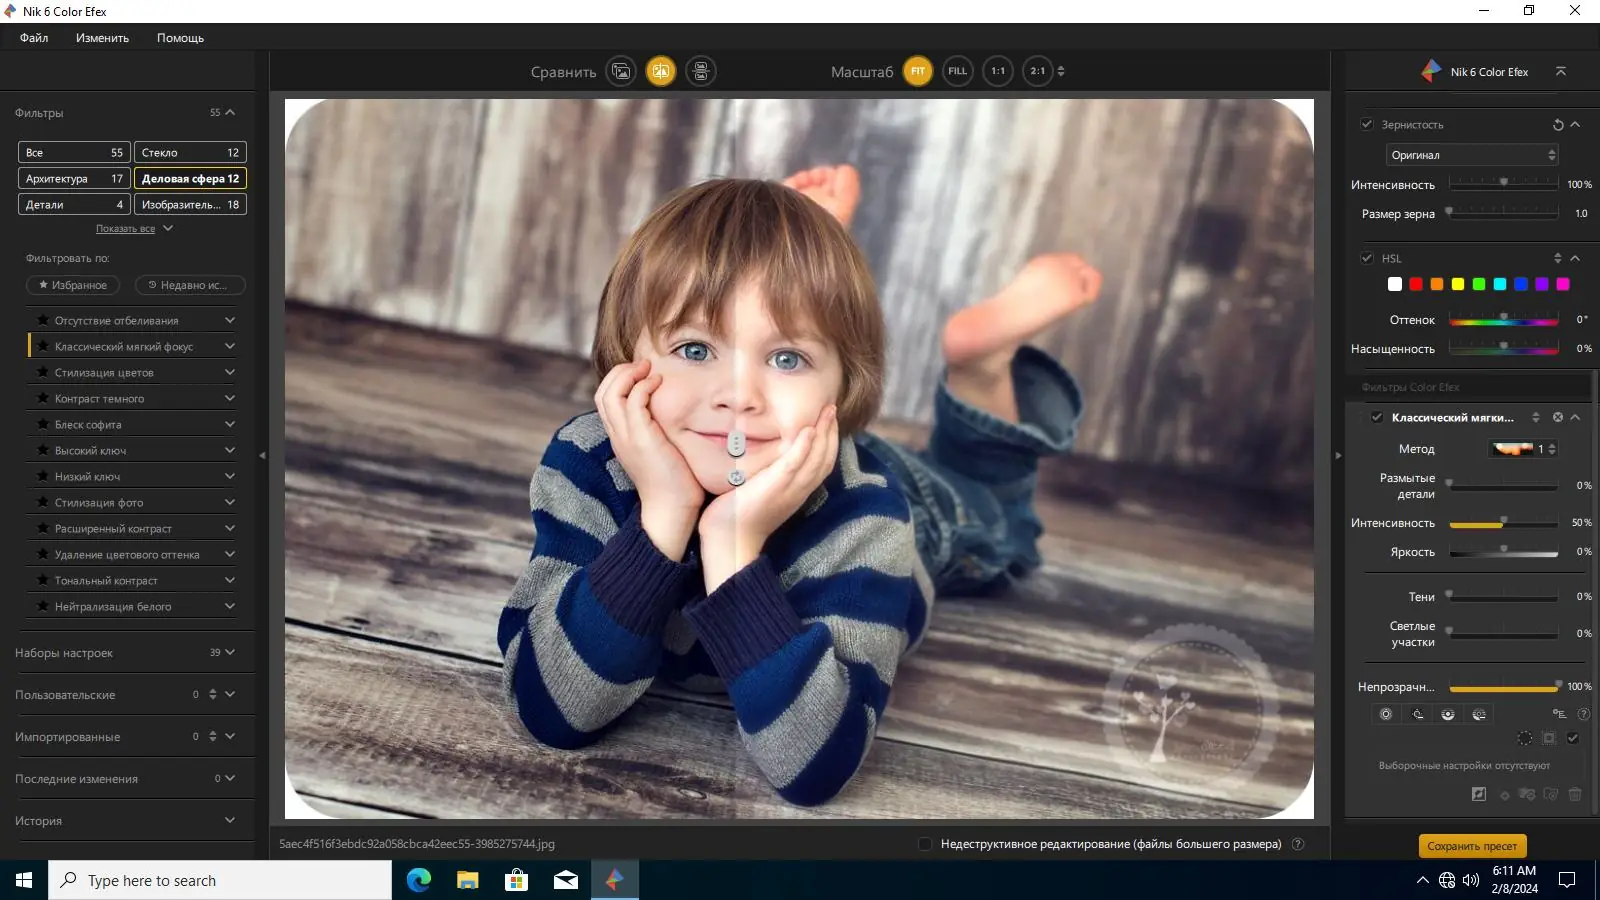Image resolution: width=1600 pixels, height=900 pixels.
Task: Toggle the HSL checkbox
Action: tap(1367, 258)
